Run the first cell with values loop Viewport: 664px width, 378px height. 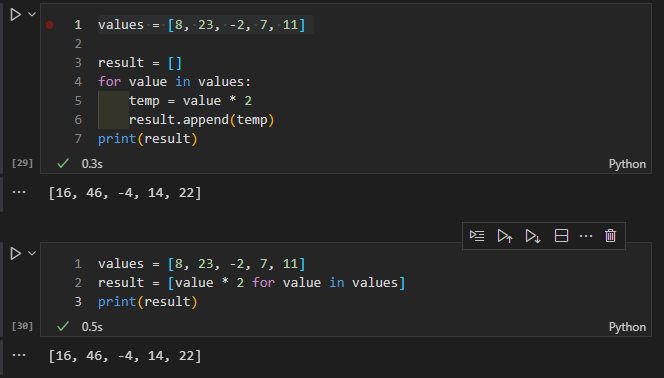[16, 15]
